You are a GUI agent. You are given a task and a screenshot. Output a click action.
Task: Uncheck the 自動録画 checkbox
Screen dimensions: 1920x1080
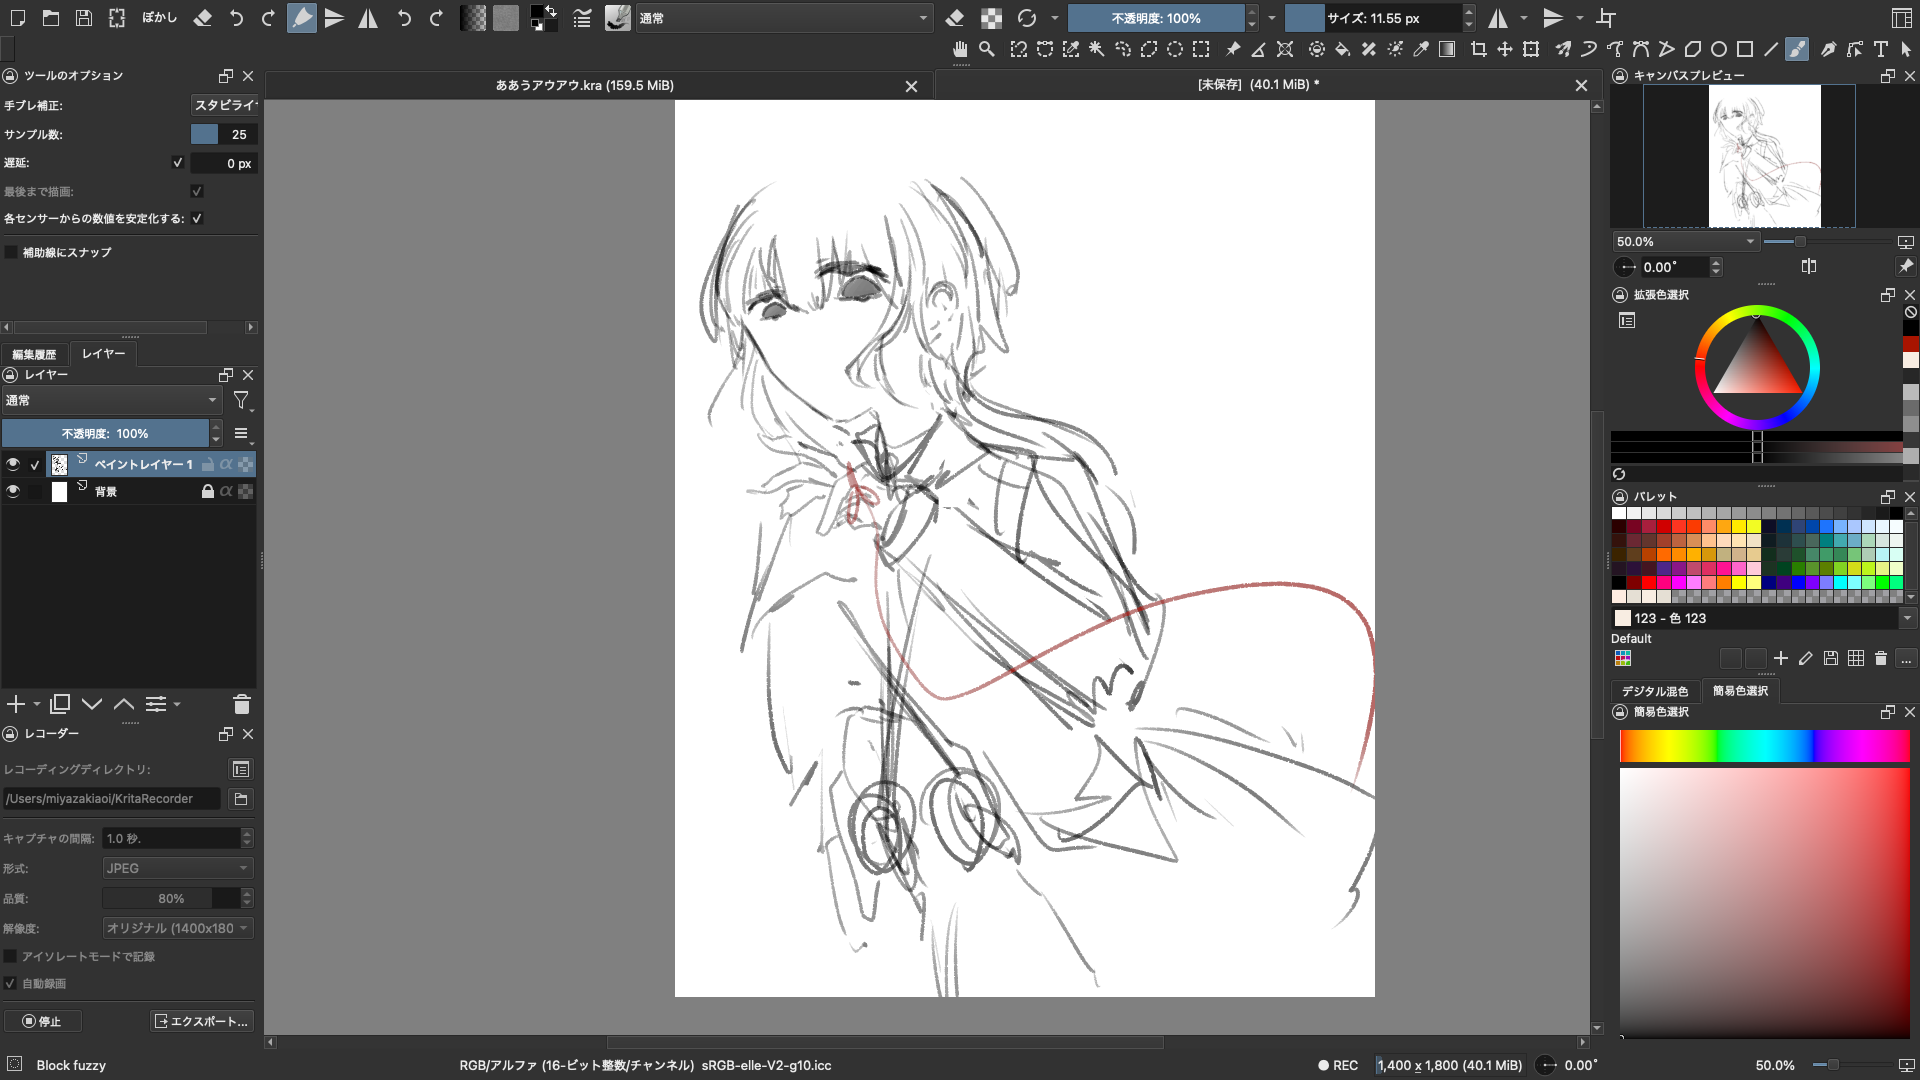click(x=11, y=984)
